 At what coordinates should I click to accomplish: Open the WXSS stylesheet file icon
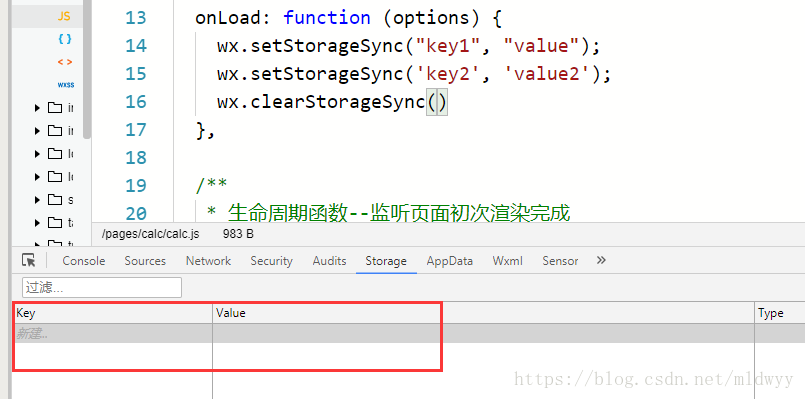pyautogui.click(x=66, y=85)
